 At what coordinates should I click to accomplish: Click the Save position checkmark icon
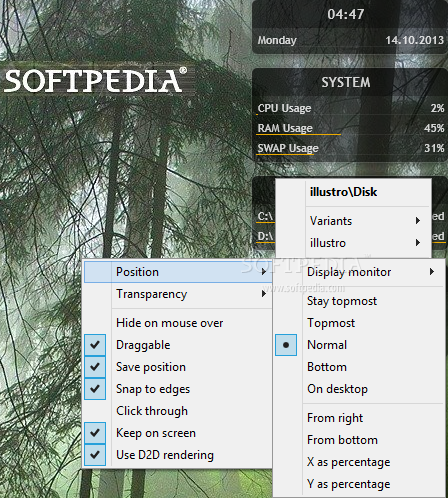point(95,367)
